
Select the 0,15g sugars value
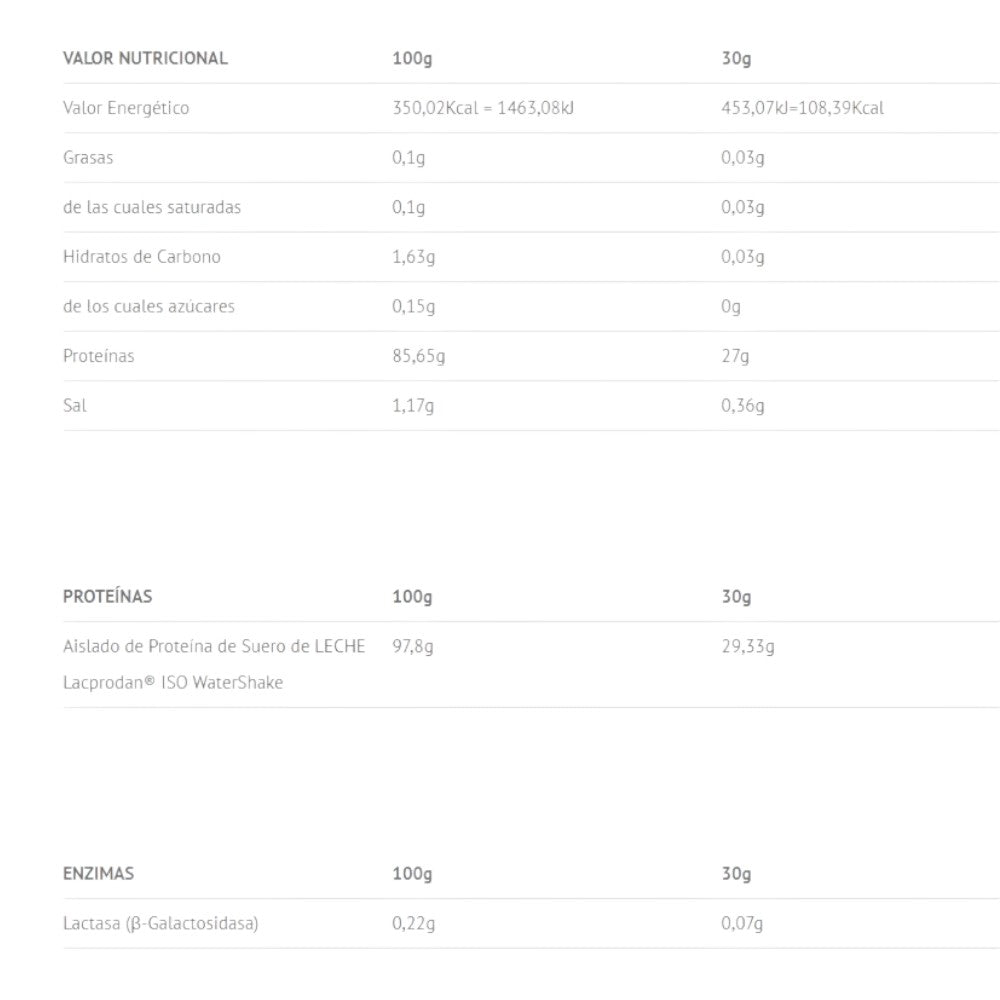point(413,306)
